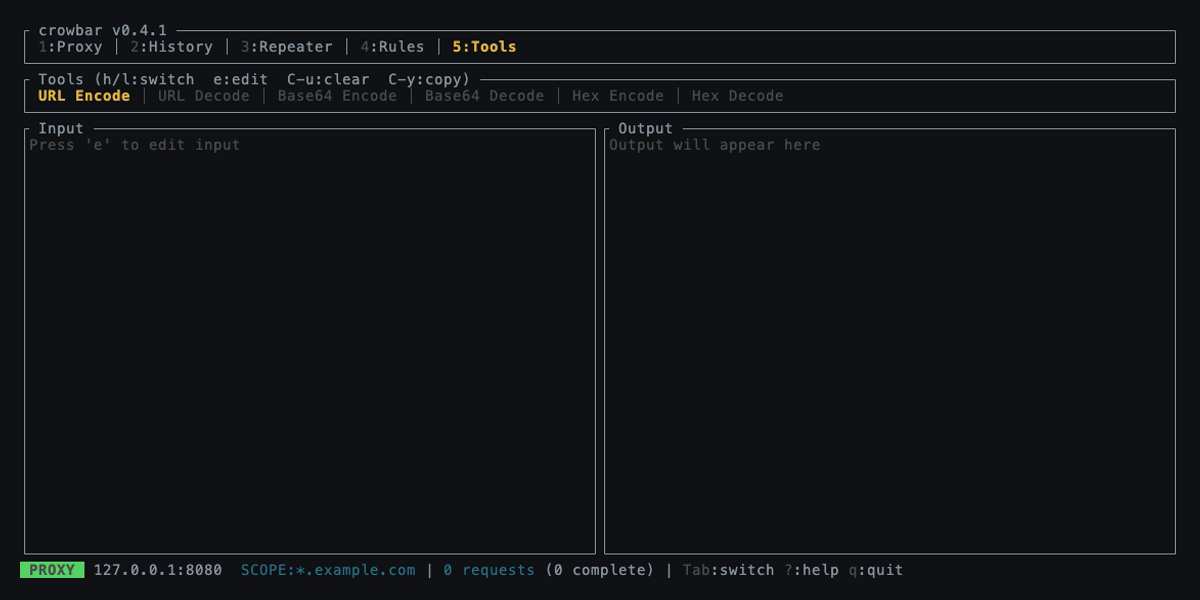Image resolution: width=1200 pixels, height=600 pixels.
Task: Click the green PROXY status badge
Action: 52,570
